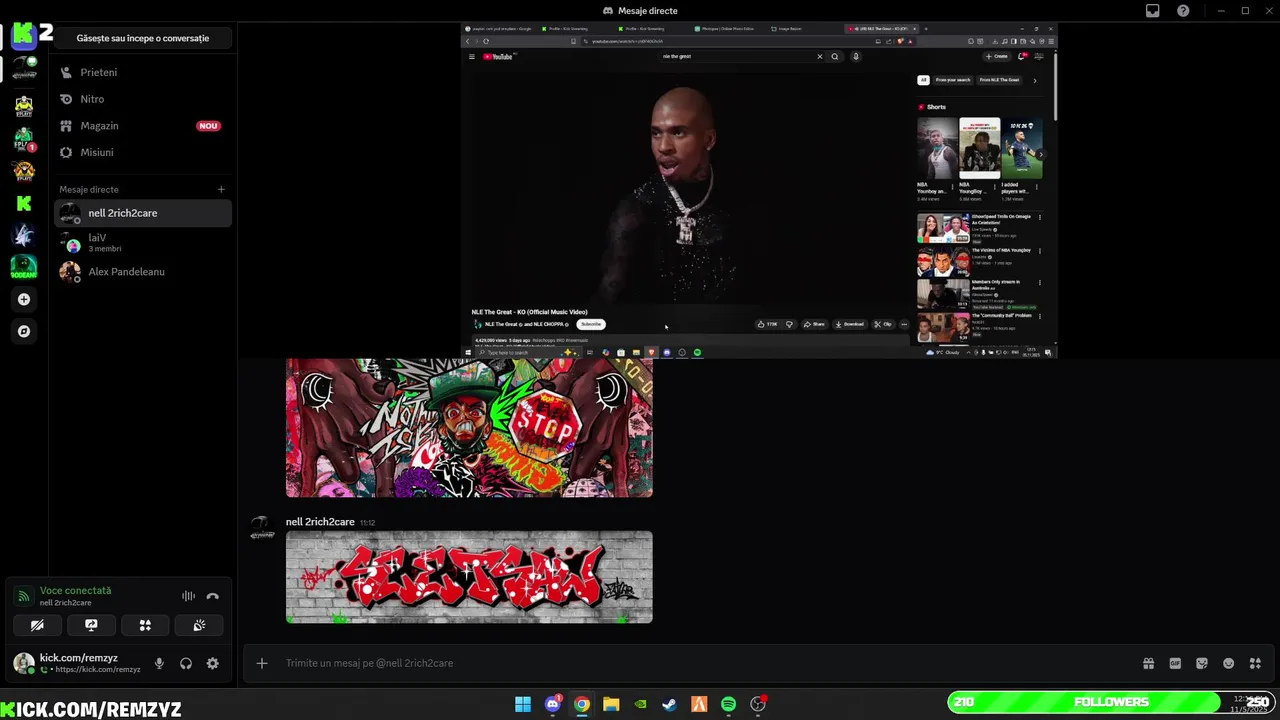Click Create button in streamed YouTube
The width and height of the screenshot is (1280, 720).
(x=996, y=56)
